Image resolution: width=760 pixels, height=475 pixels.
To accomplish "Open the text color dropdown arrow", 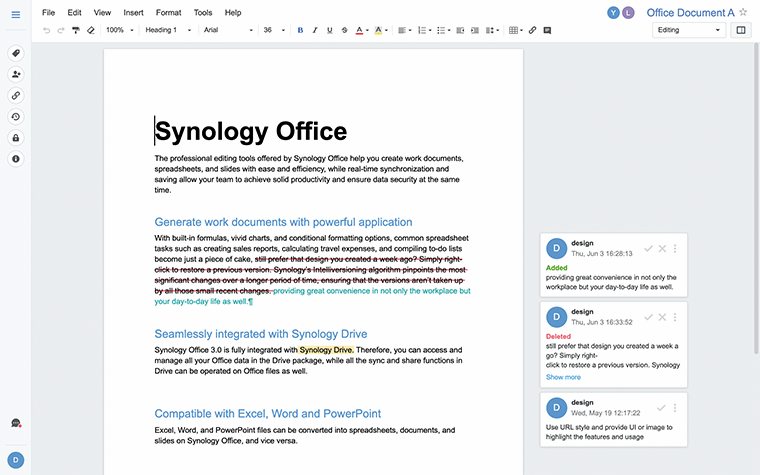I will click(x=367, y=31).
